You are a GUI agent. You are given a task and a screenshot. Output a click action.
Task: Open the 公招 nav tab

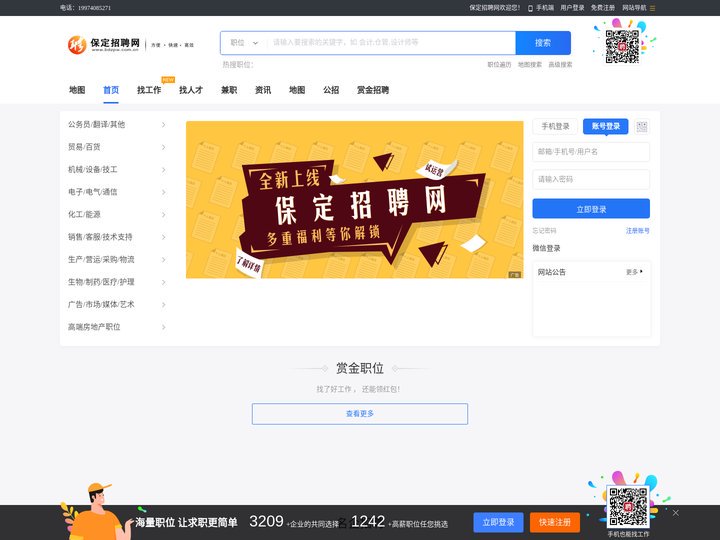click(x=331, y=90)
